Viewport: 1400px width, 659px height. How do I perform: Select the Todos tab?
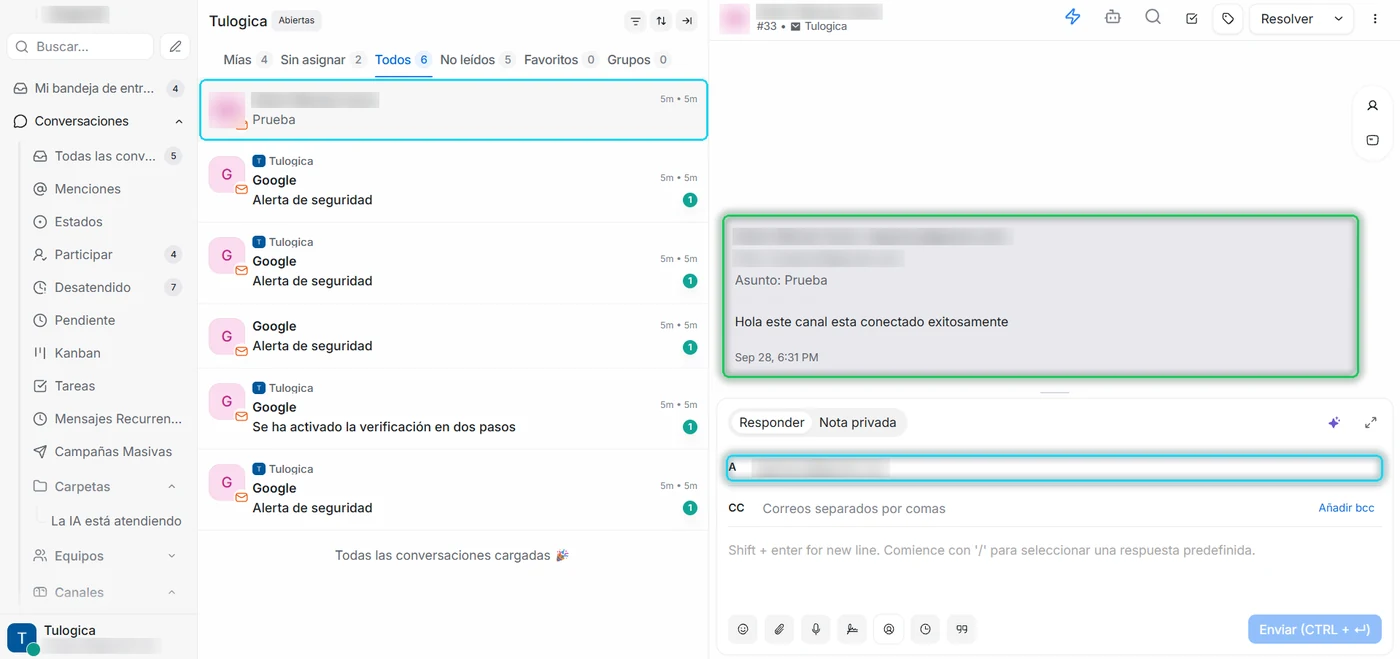[402, 60]
